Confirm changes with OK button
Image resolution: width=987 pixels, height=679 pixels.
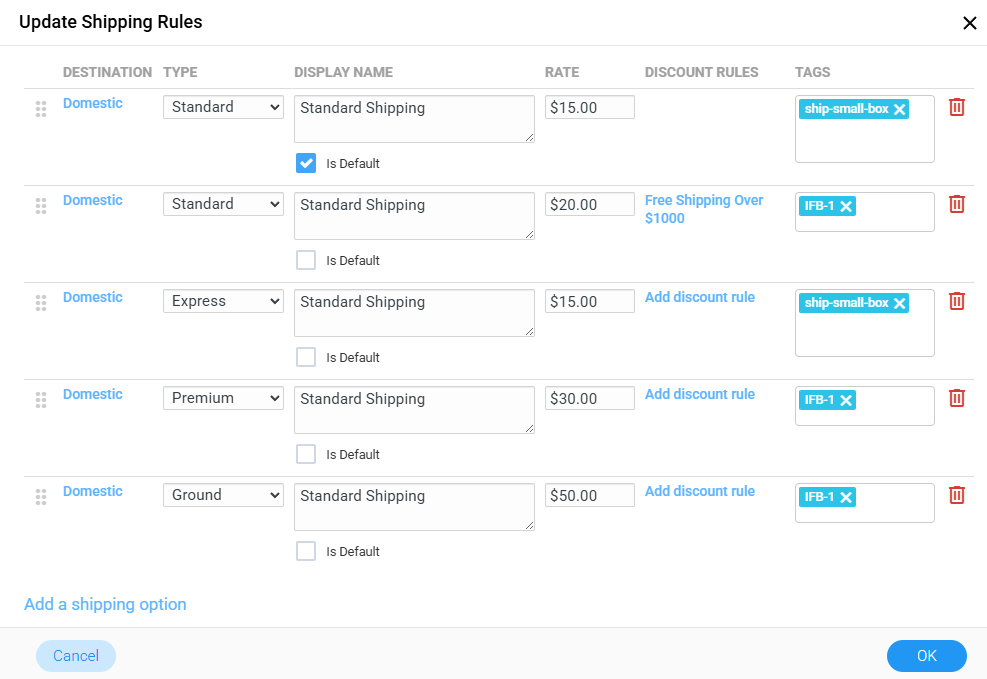pyautogui.click(x=927, y=656)
